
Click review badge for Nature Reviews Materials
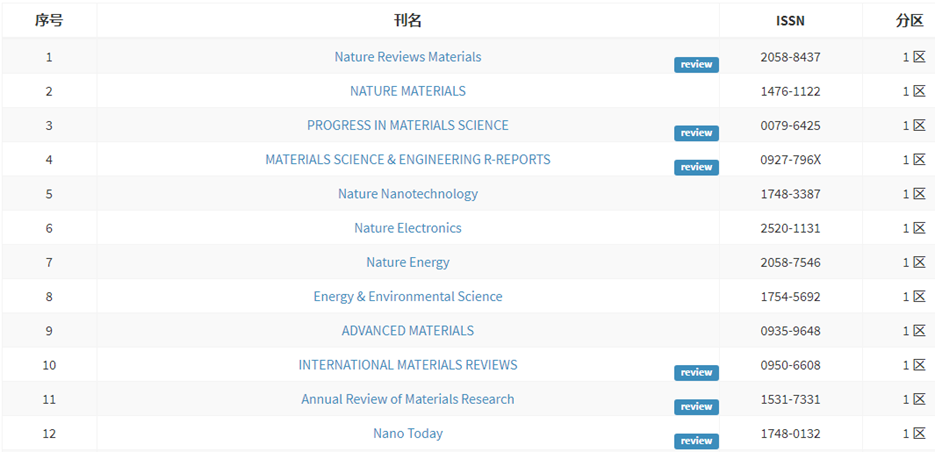click(696, 65)
